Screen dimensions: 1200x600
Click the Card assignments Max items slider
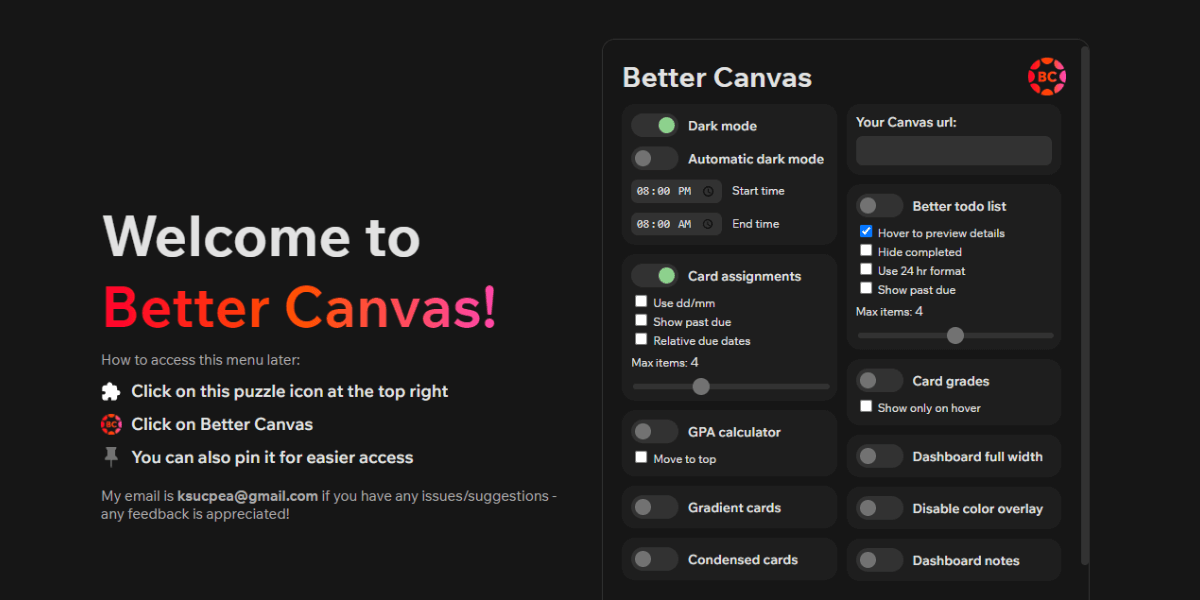pos(730,386)
